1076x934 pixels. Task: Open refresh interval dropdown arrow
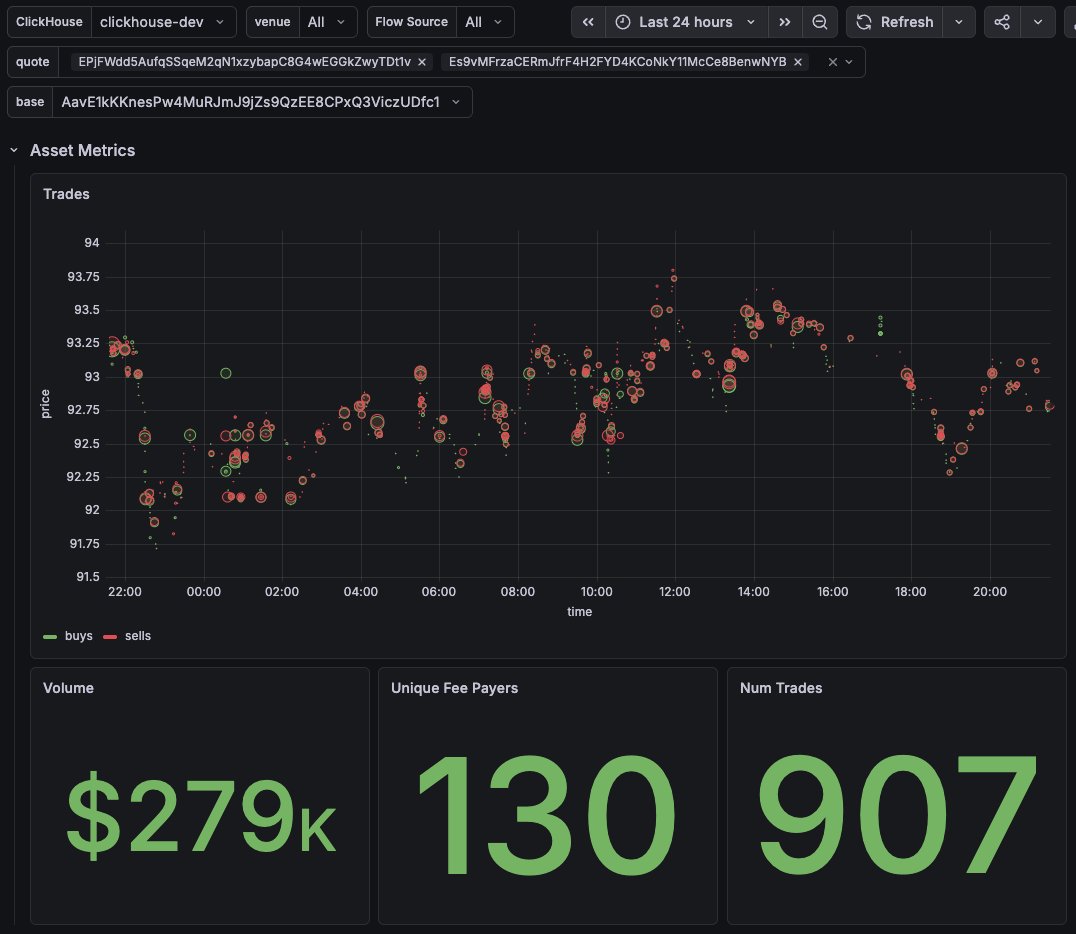[959, 22]
